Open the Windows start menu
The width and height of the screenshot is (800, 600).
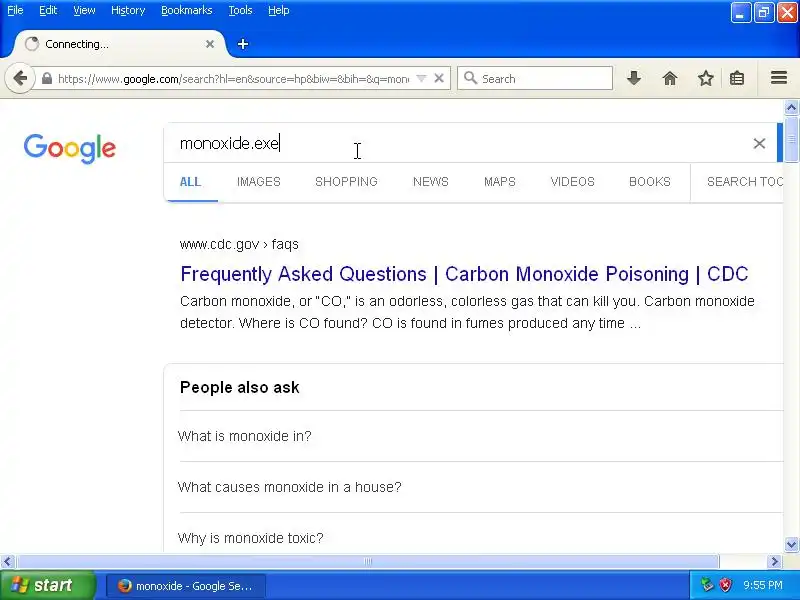tap(47, 585)
